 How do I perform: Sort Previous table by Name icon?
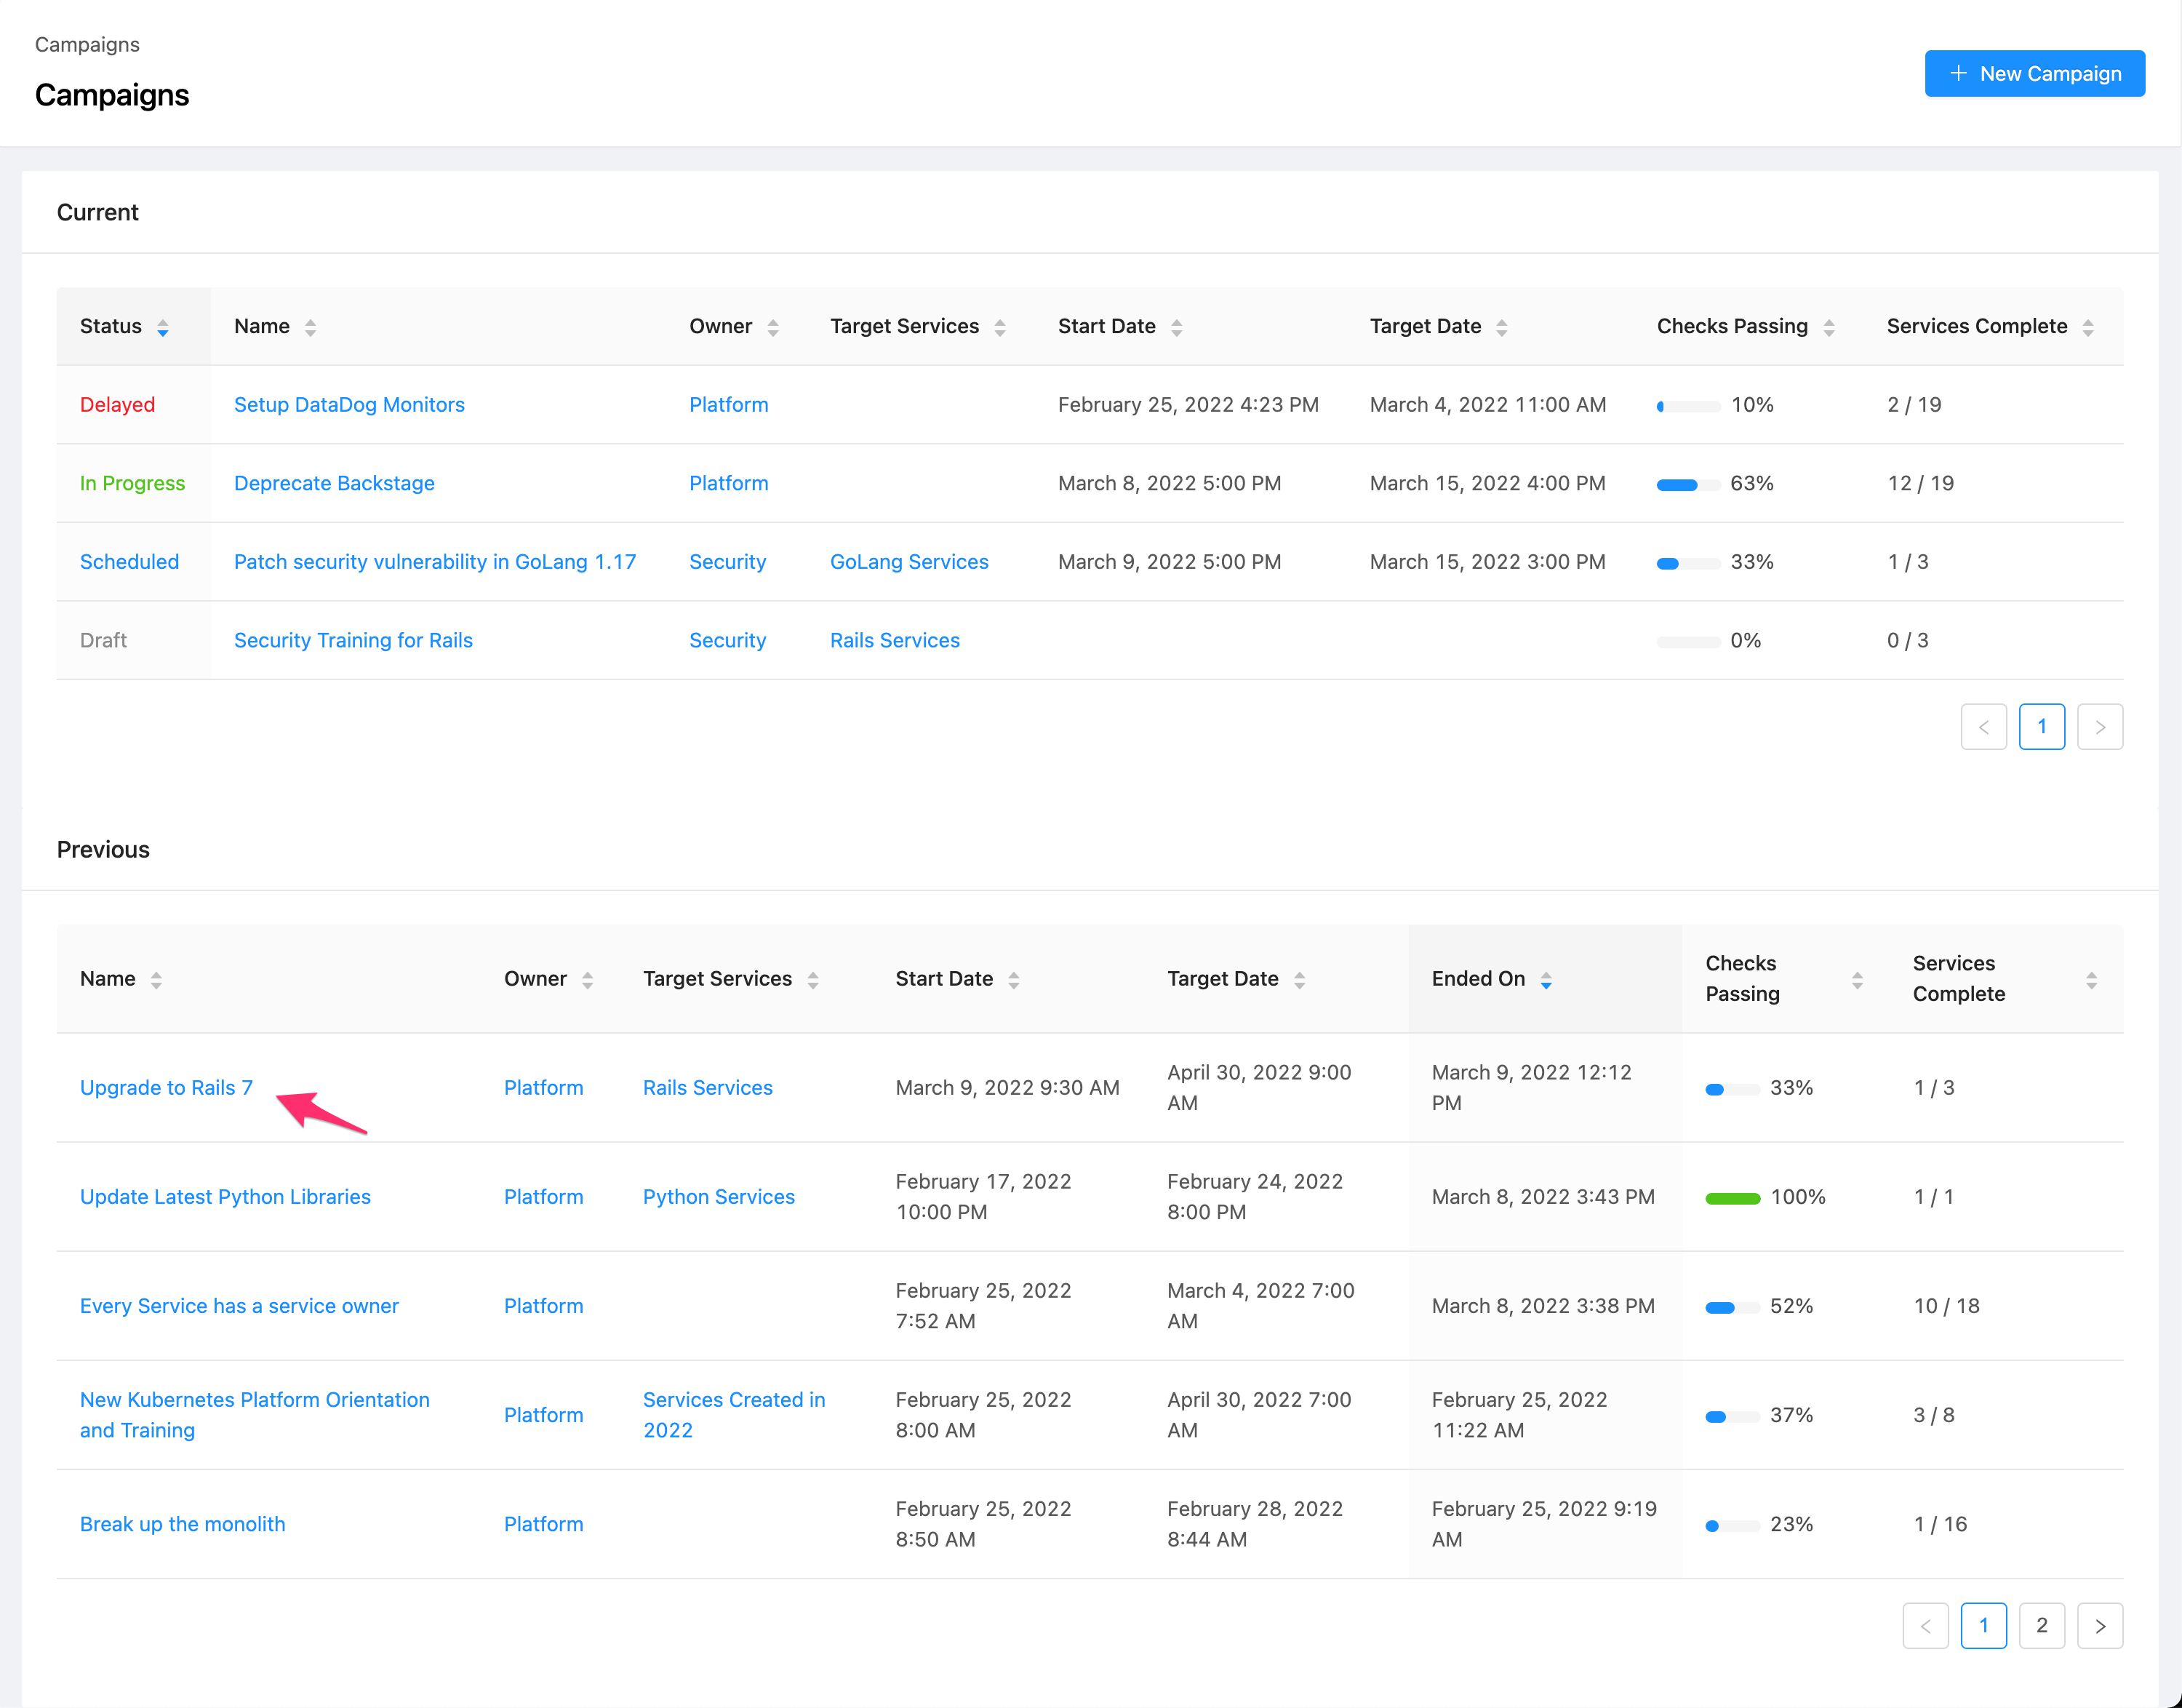click(156, 980)
